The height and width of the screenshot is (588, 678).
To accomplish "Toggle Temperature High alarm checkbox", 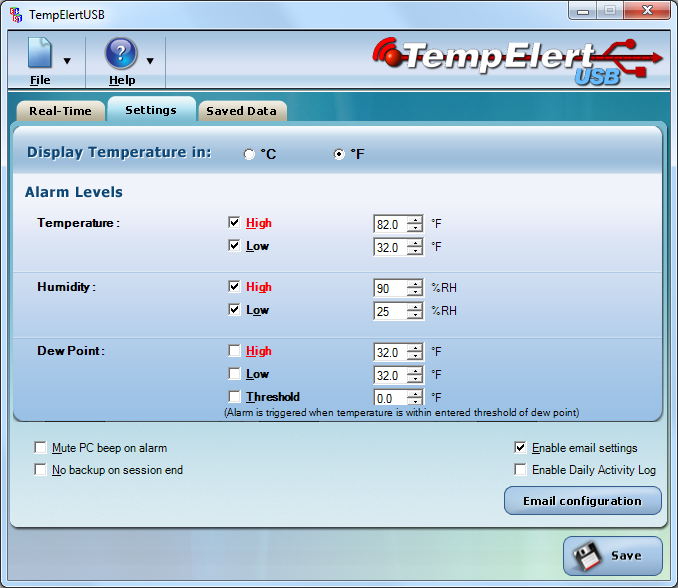I will click(234, 223).
